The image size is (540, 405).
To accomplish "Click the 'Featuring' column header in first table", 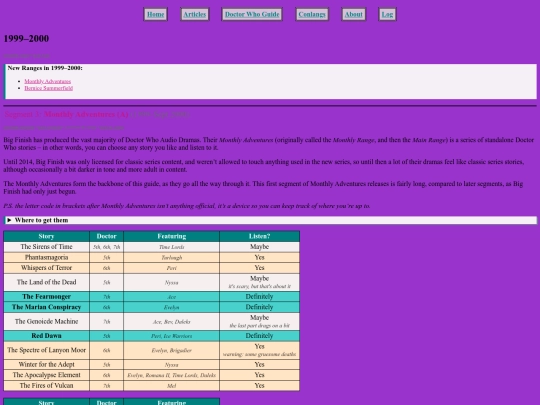I will click(172, 236).
